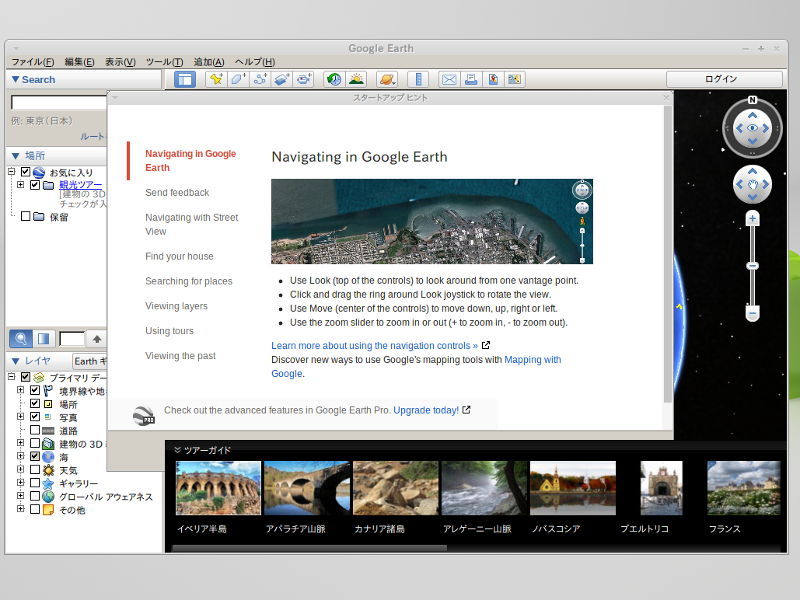Enable the 道路 layer checkbox
The height and width of the screenshot is (600, 800).
click(x=35, y=430)
